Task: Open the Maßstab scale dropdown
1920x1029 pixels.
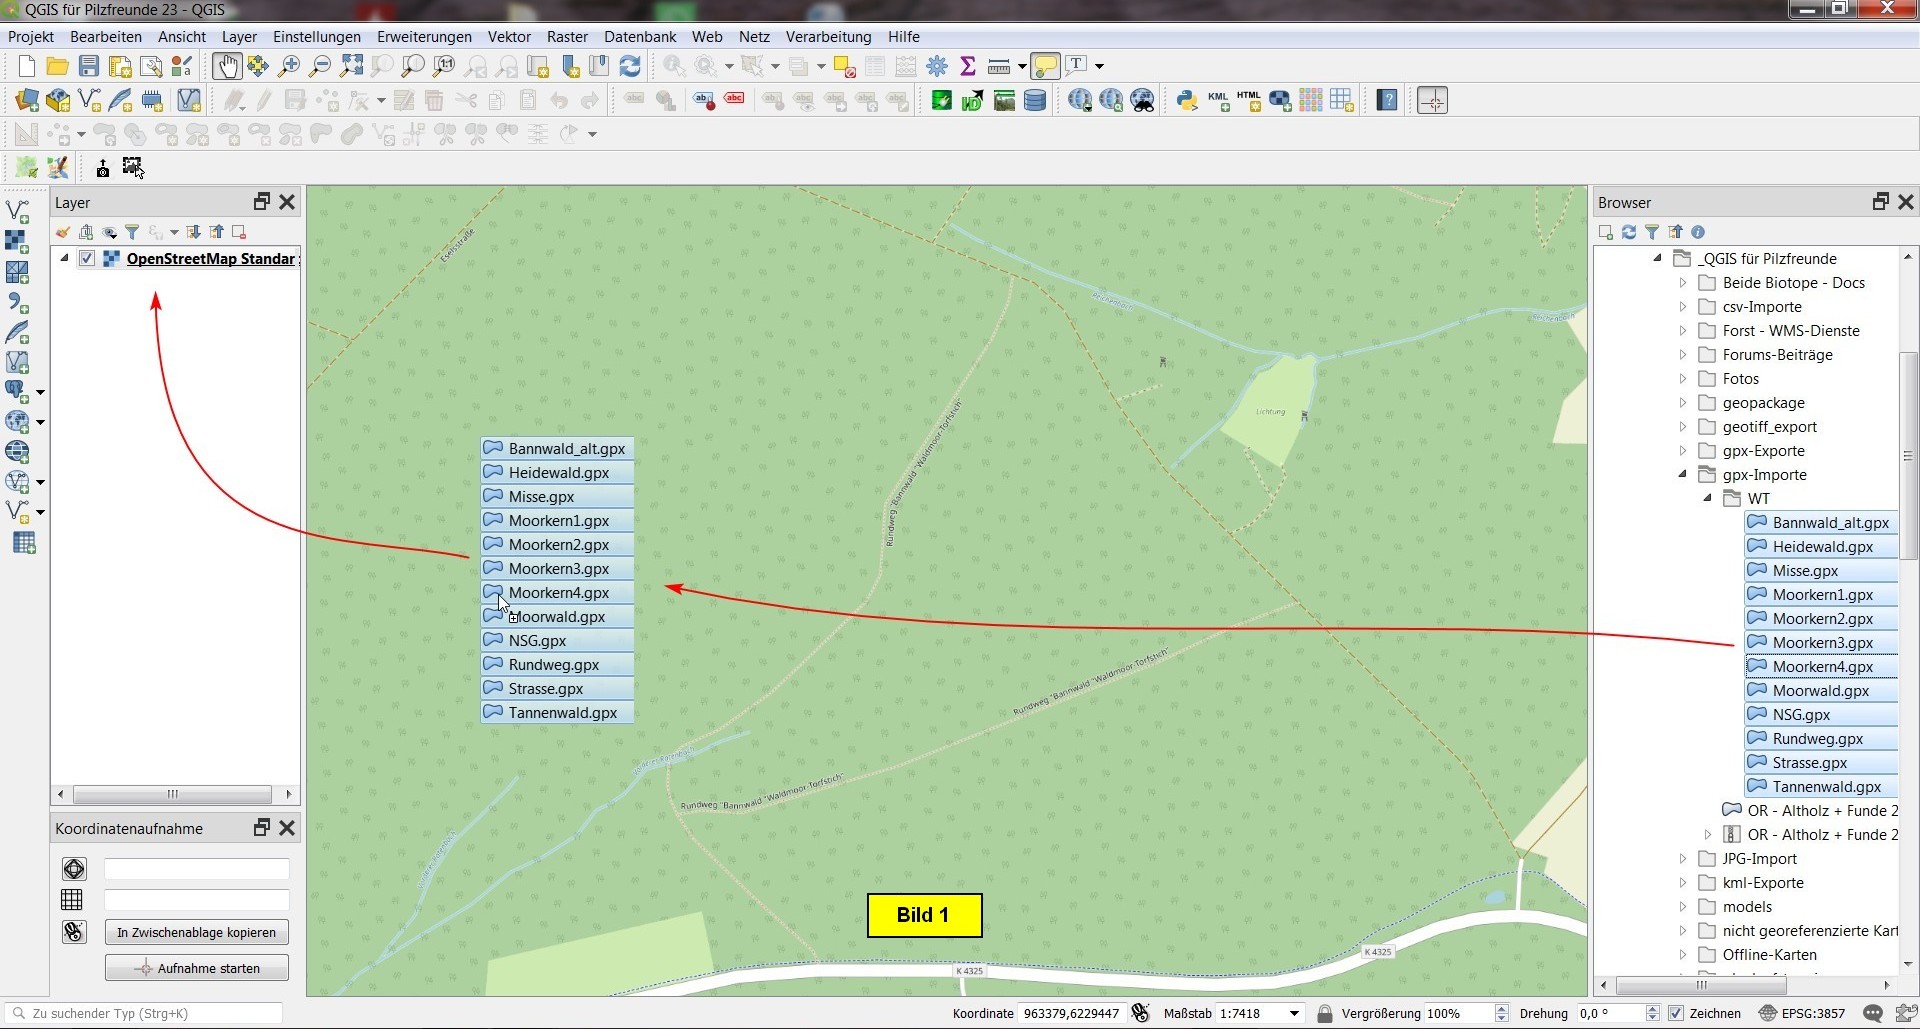Action: (x=1294, y=1013)
